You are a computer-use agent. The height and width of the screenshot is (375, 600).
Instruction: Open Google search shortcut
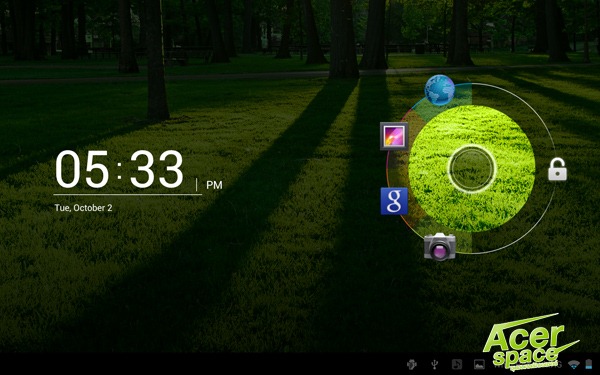(x=394, y=201)
